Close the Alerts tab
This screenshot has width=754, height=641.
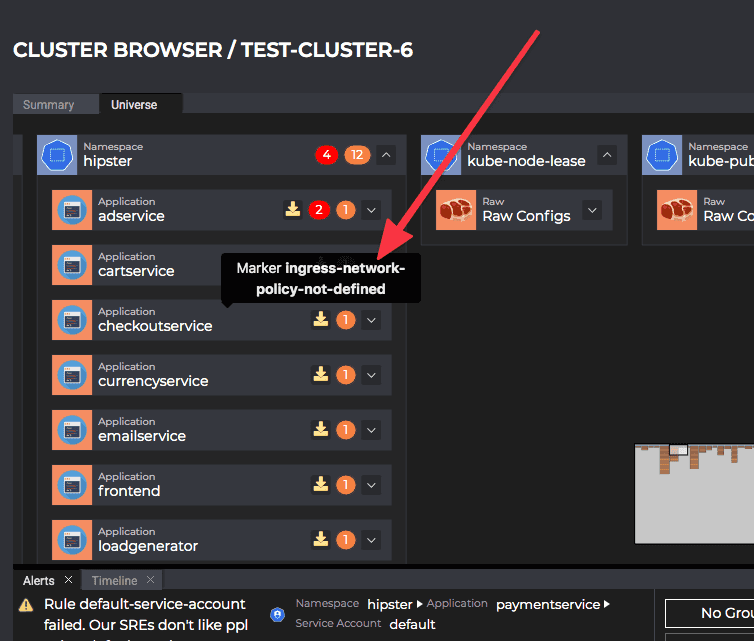[68, 580]
